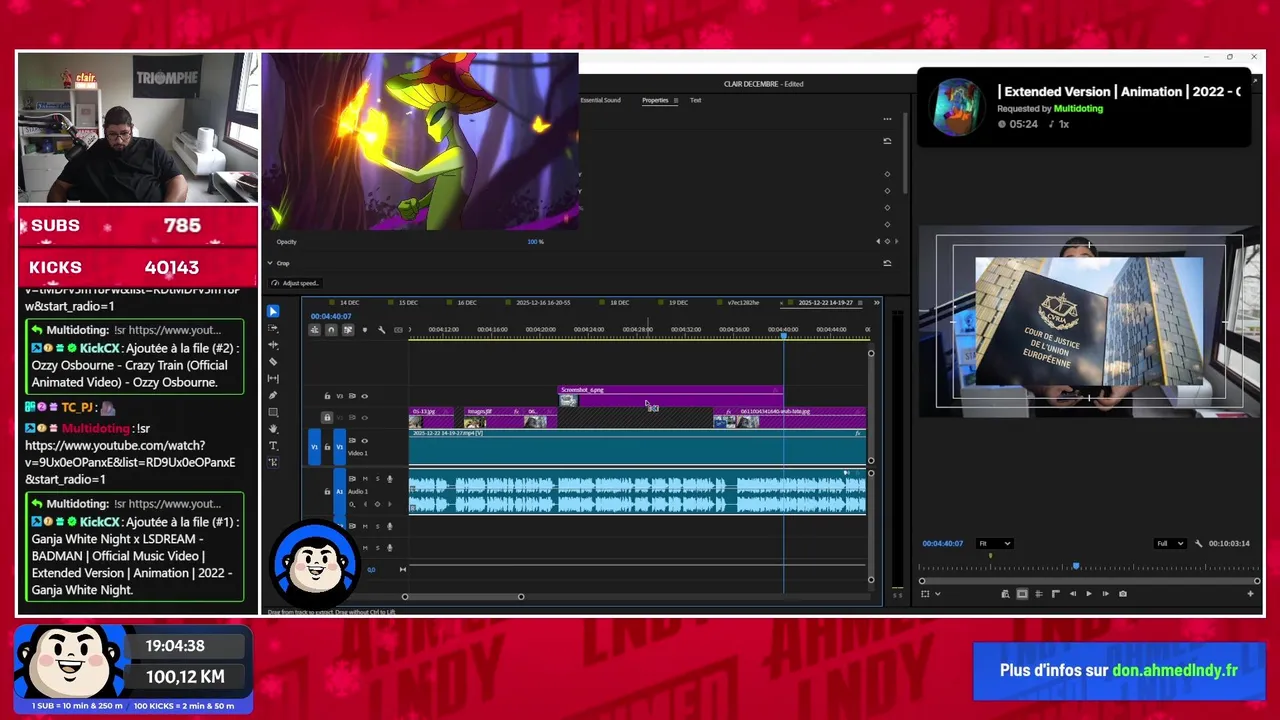Collapse the Crop effect section
Viewport: 1280px width, 720px height.
click(269, 263)
